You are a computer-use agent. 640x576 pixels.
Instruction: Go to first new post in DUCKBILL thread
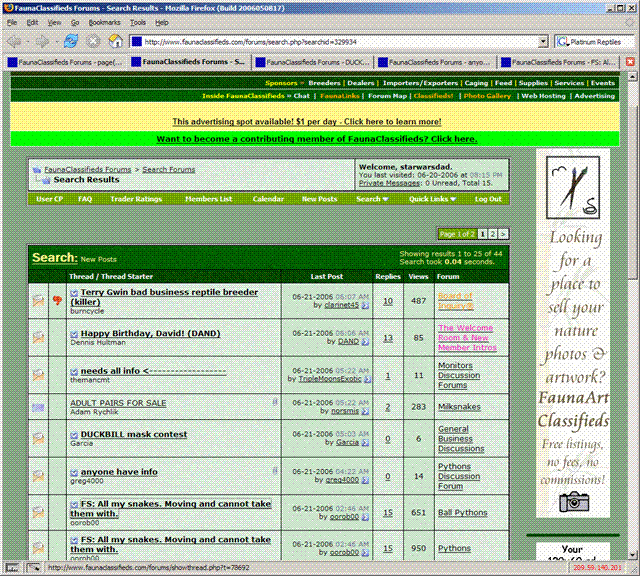pyautogui.click(x=74, y=435)
